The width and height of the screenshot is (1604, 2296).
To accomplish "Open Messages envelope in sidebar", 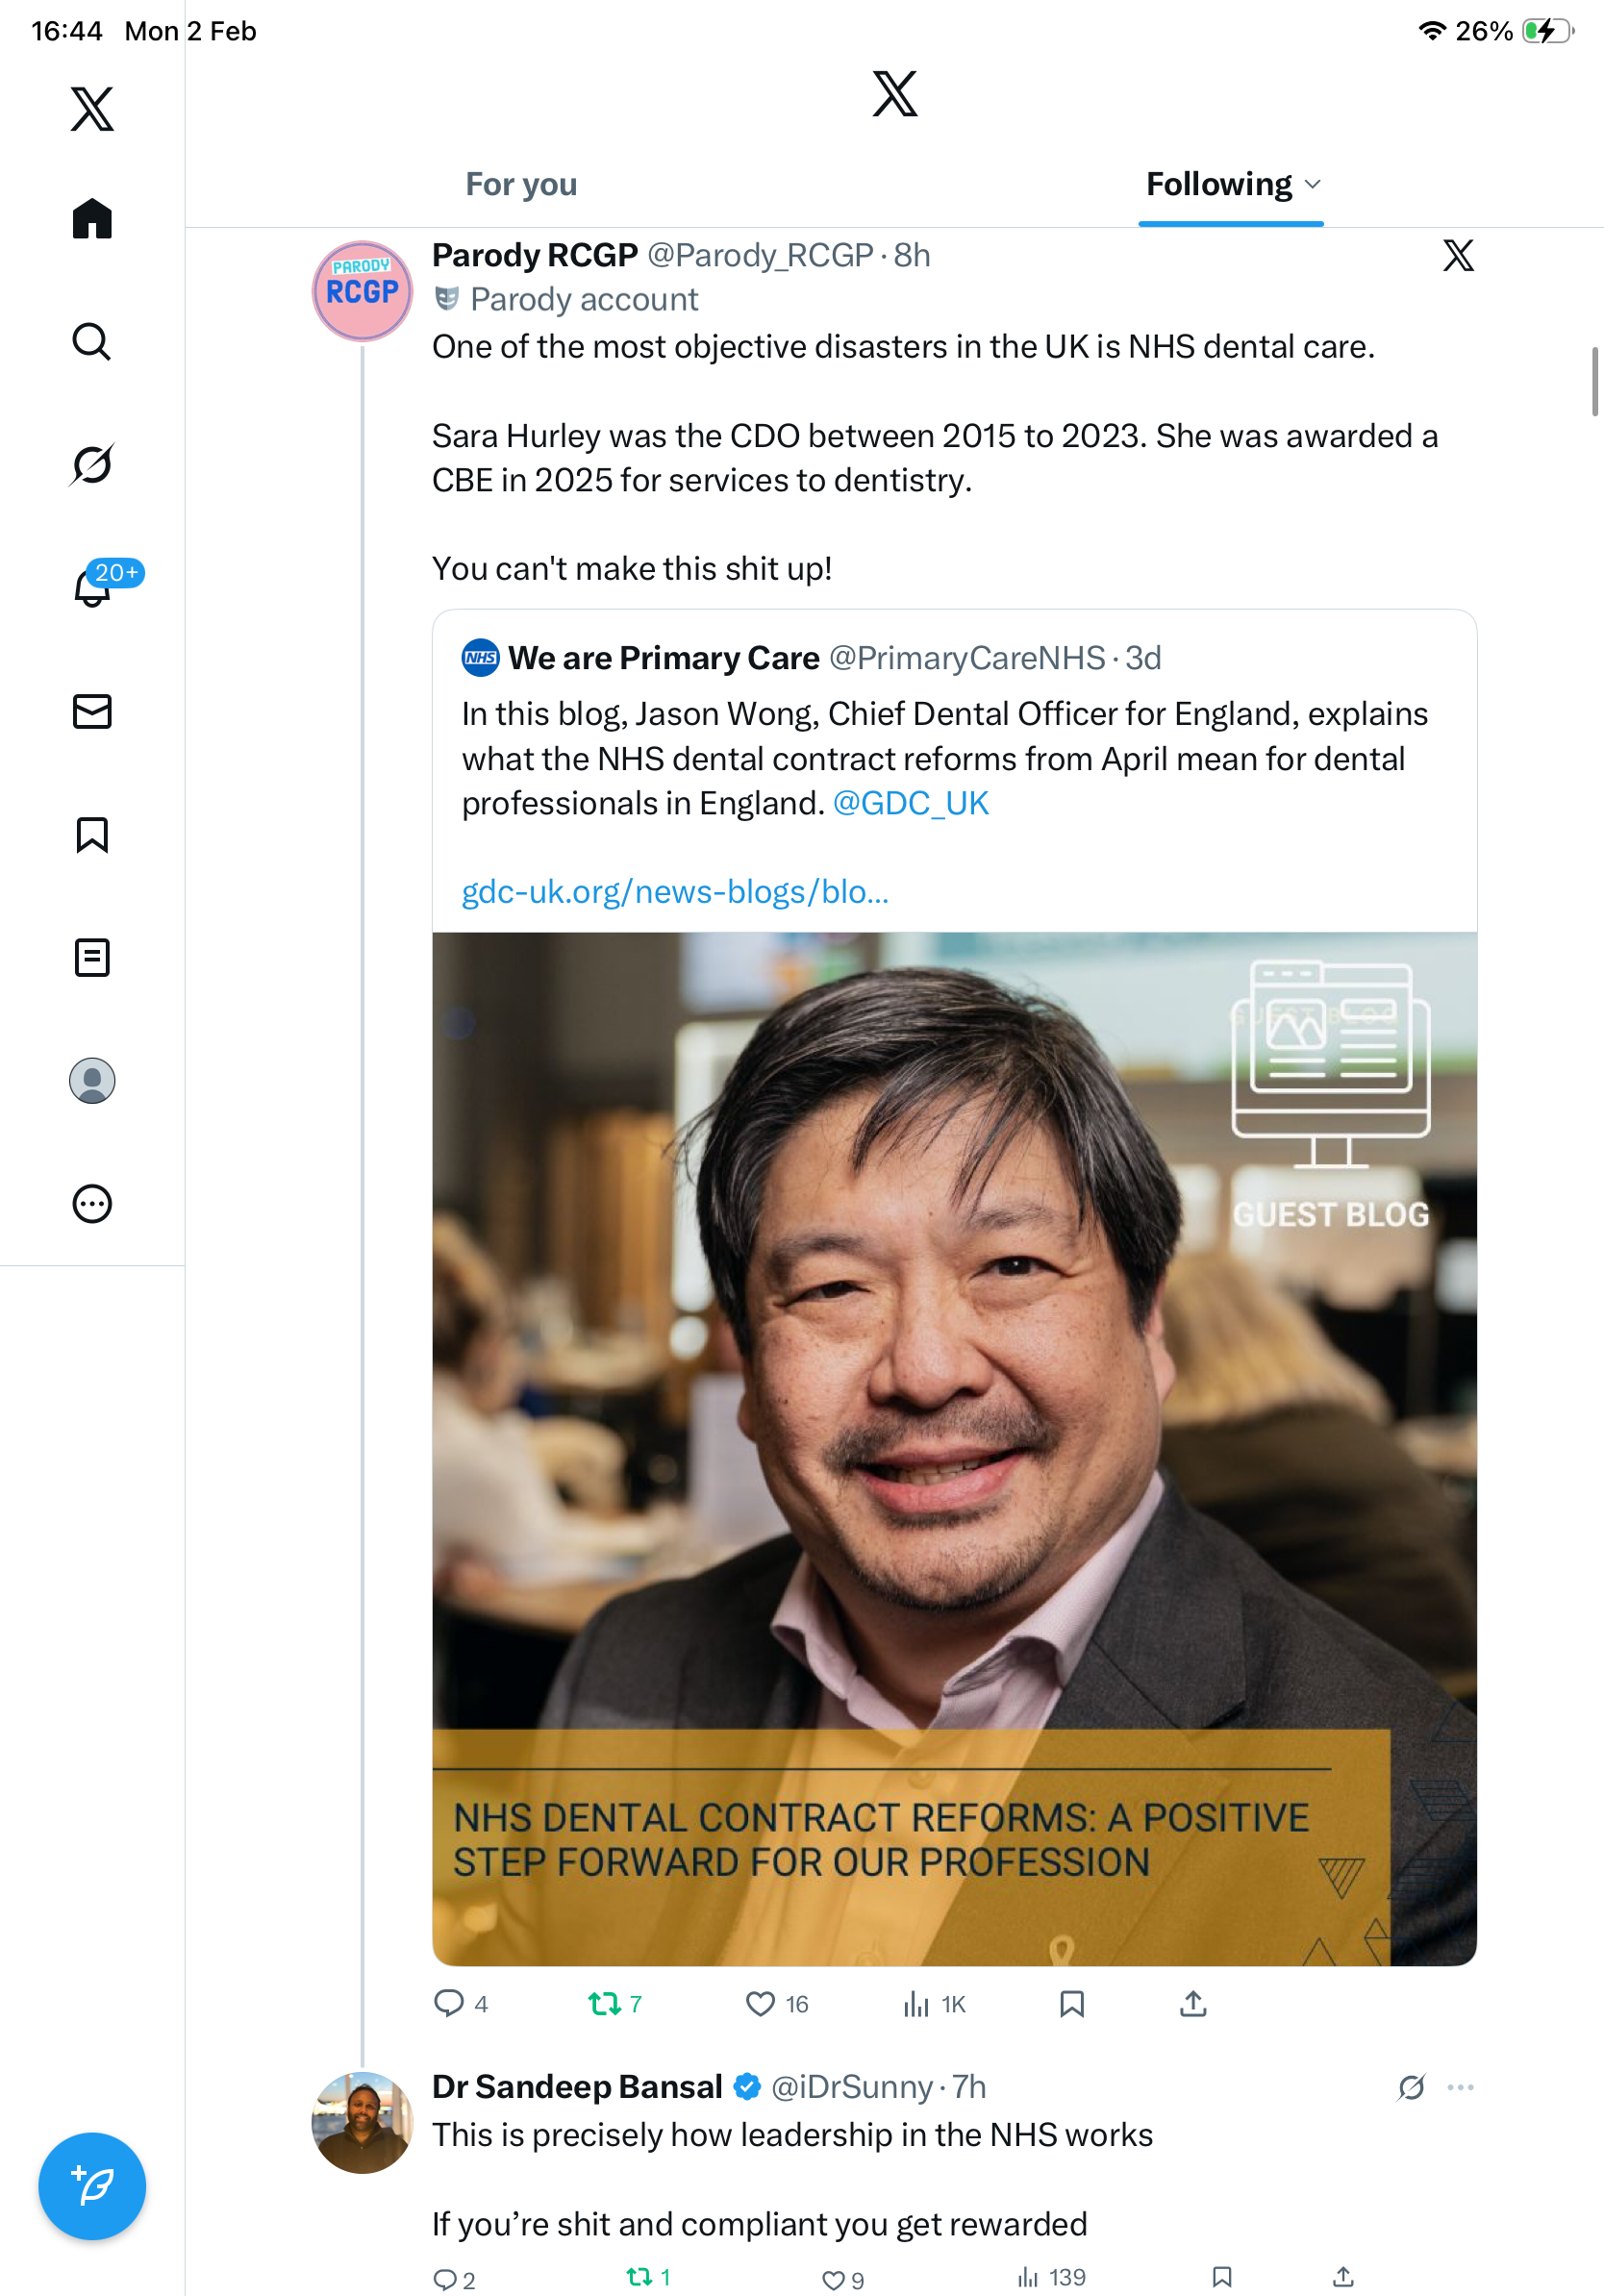I will [x=92, y=711].
